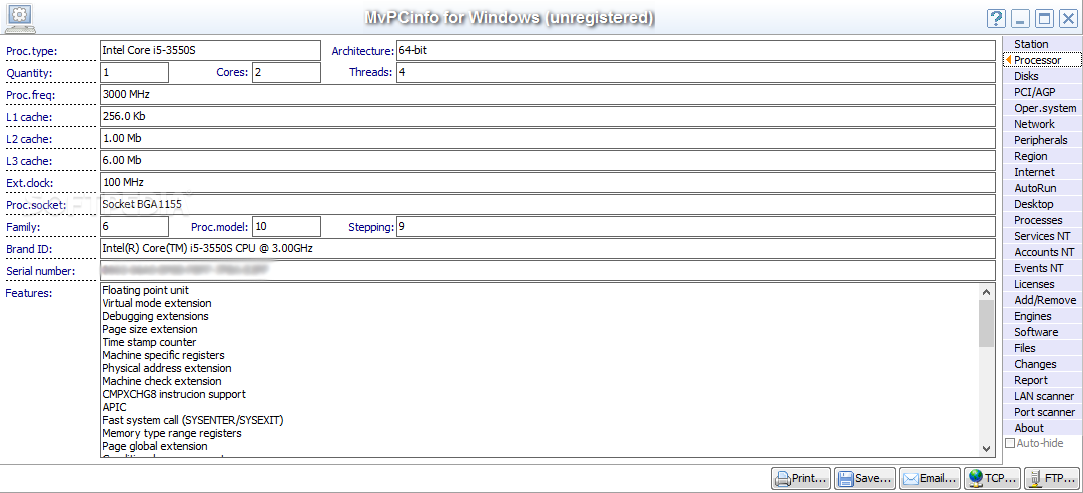Go to the Oper.system section
Viewport: 1083px width, 493px height.
point(1042,108)
